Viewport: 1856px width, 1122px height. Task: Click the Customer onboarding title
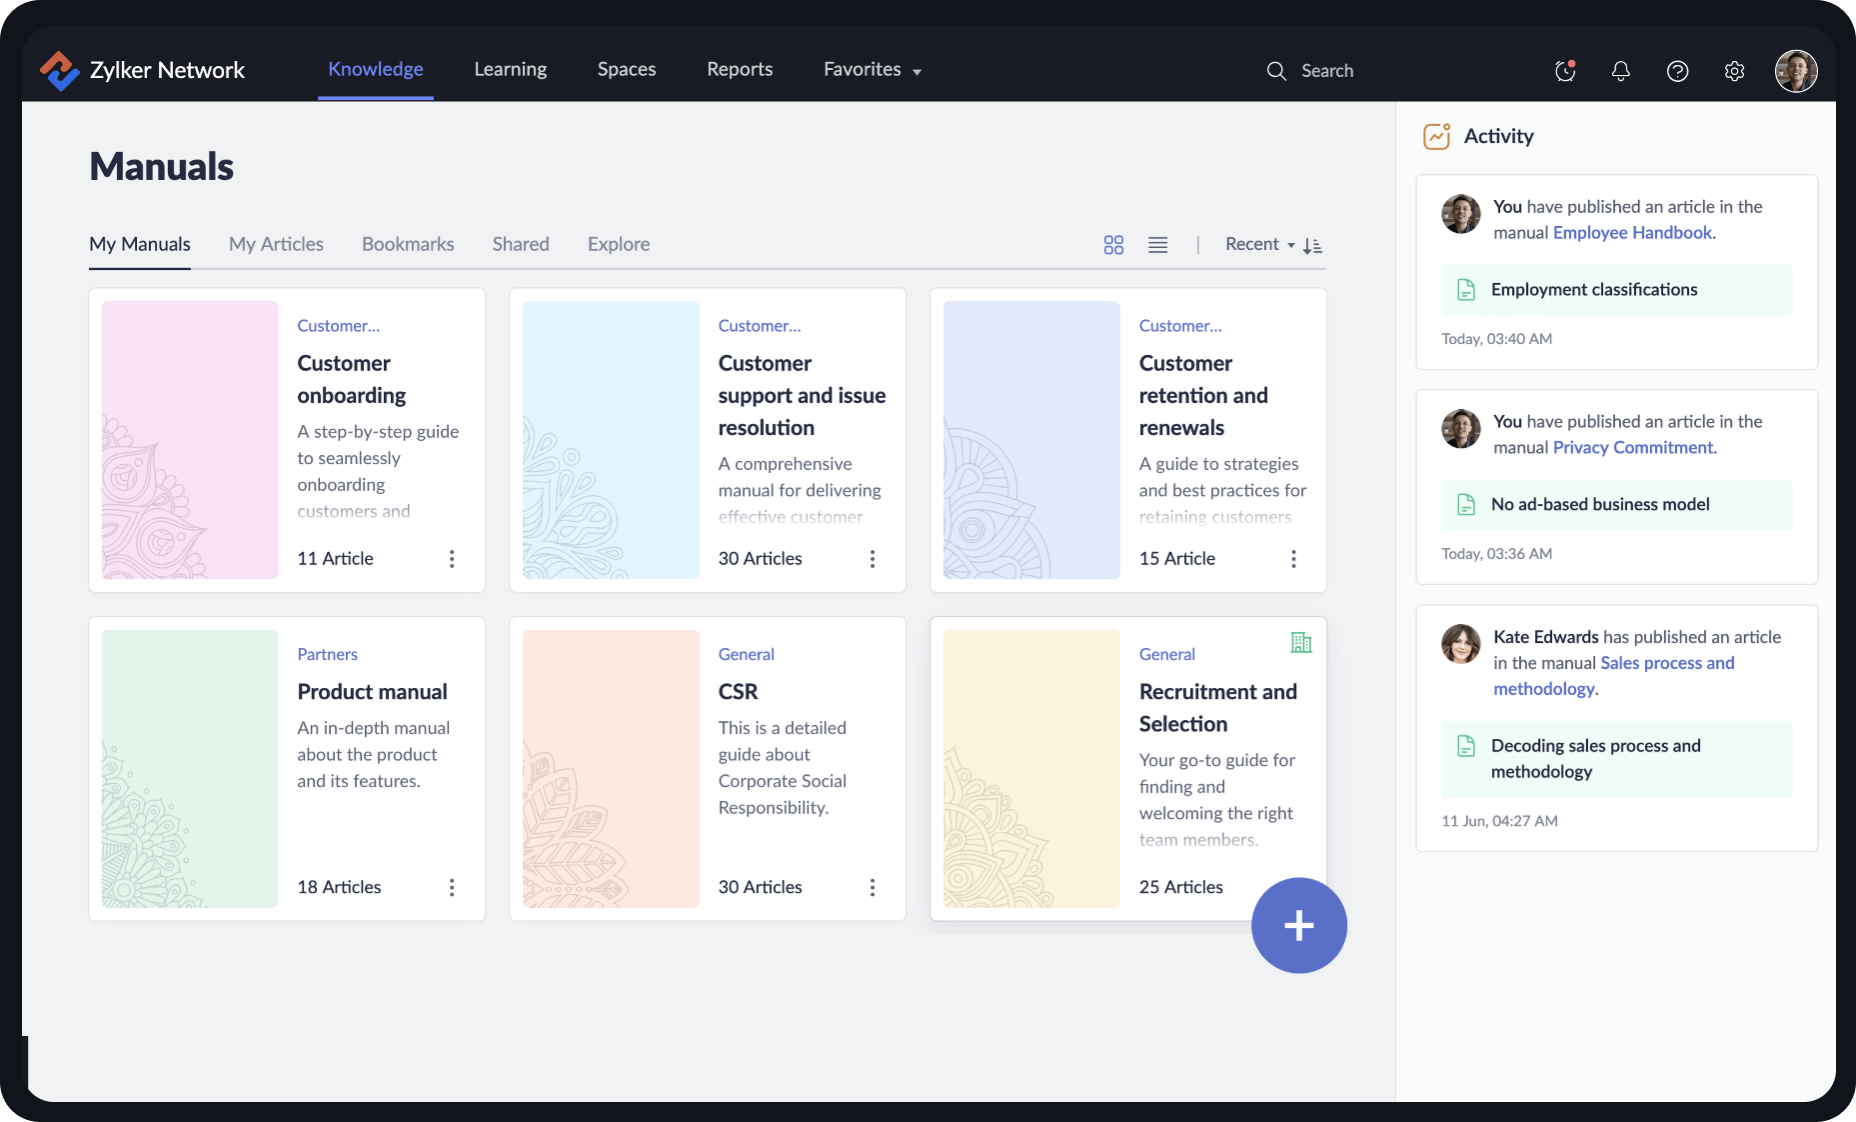(352, 379)
